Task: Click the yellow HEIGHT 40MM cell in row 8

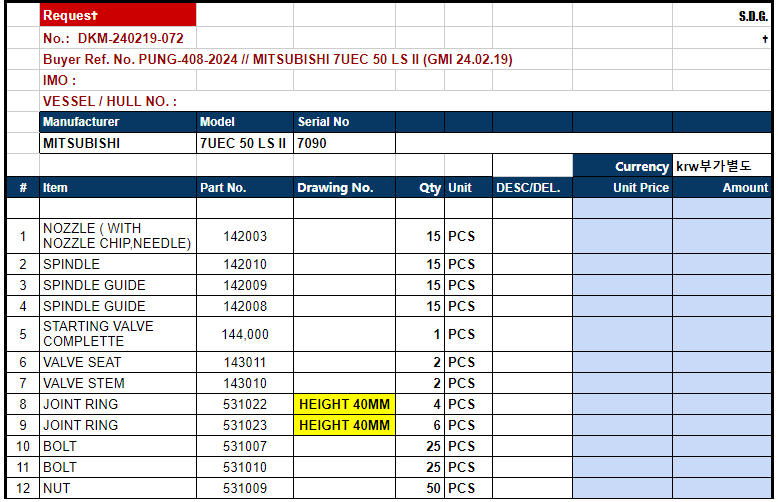Action: [344, 404]
